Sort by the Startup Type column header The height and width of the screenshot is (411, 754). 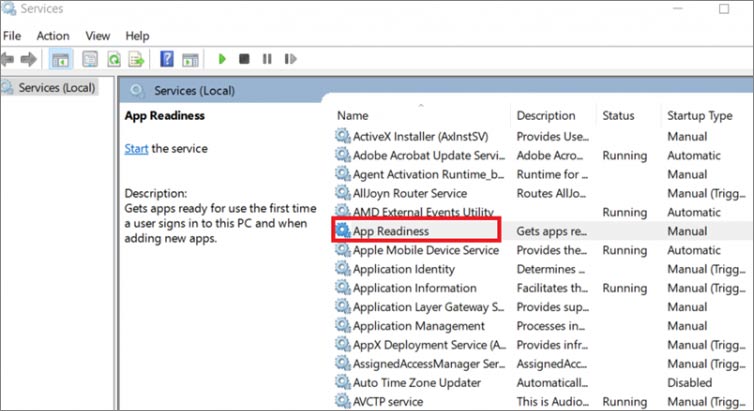click(700, 116)
